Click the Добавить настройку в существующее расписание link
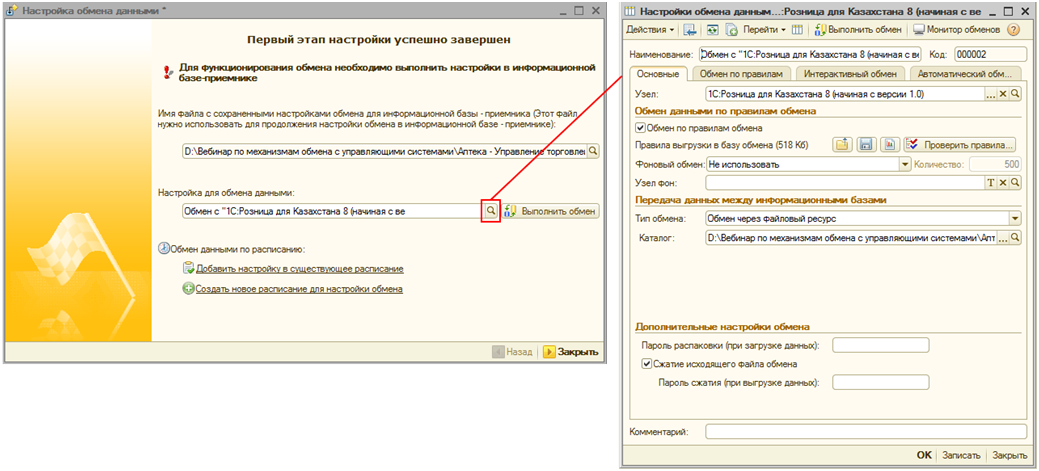The height and width of the screenshot is (471, 1039). coord(299,269)
